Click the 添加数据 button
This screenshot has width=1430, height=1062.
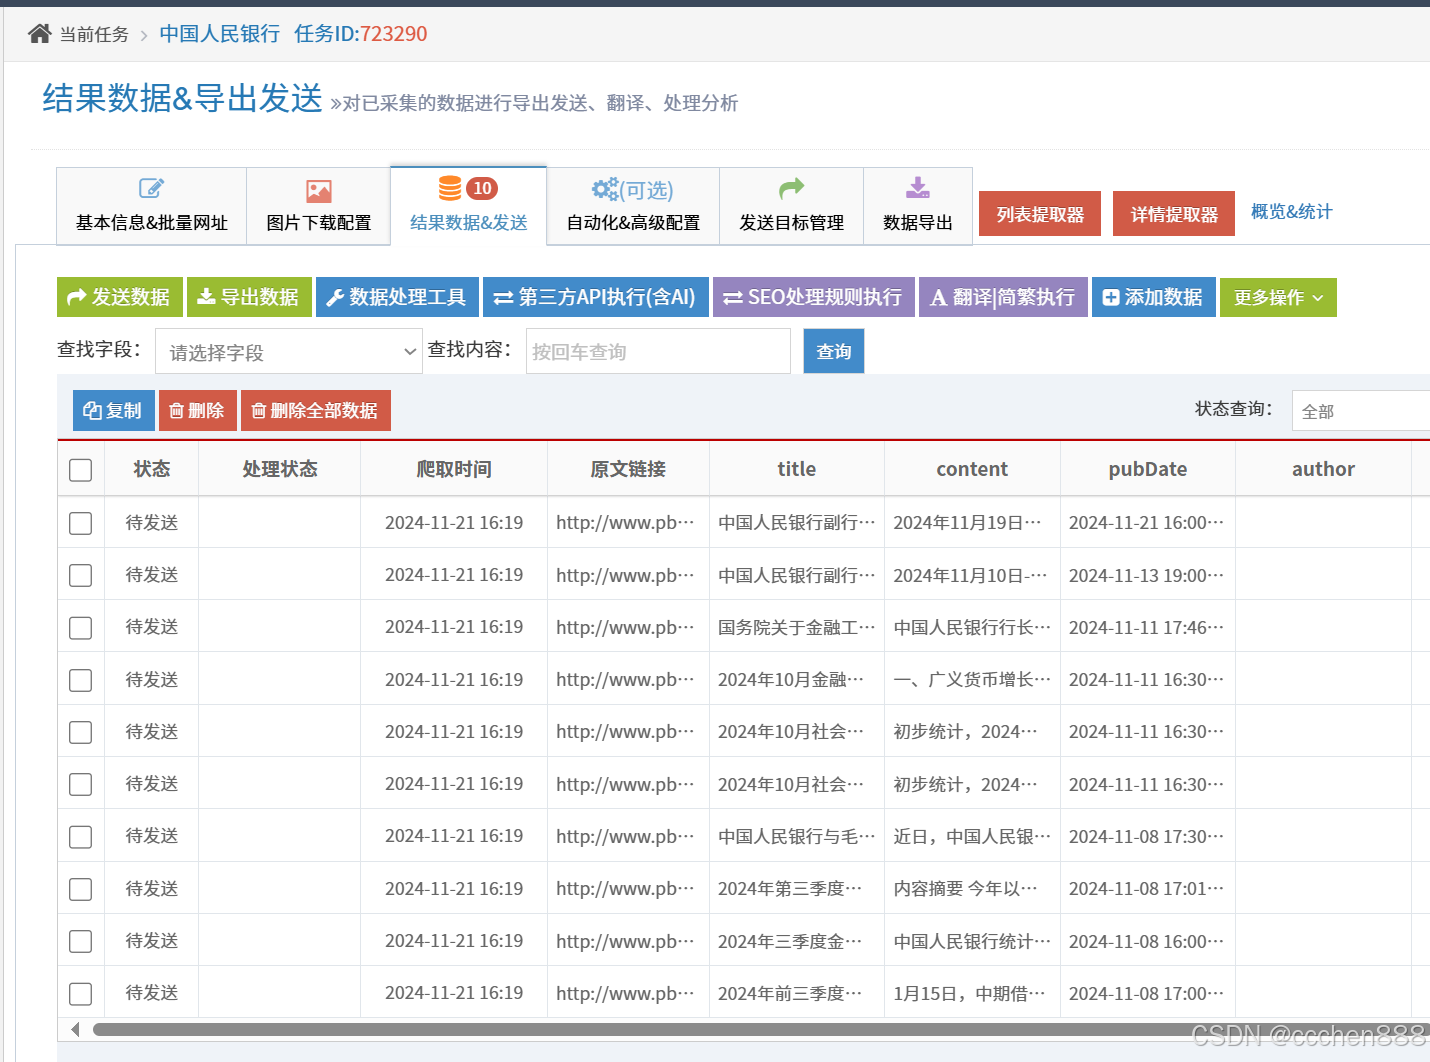coord(1154,297)
